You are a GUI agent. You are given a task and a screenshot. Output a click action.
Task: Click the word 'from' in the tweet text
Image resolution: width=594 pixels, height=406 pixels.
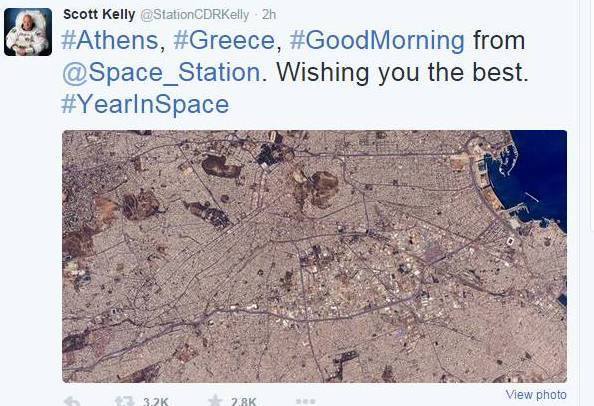pos(499,40)
